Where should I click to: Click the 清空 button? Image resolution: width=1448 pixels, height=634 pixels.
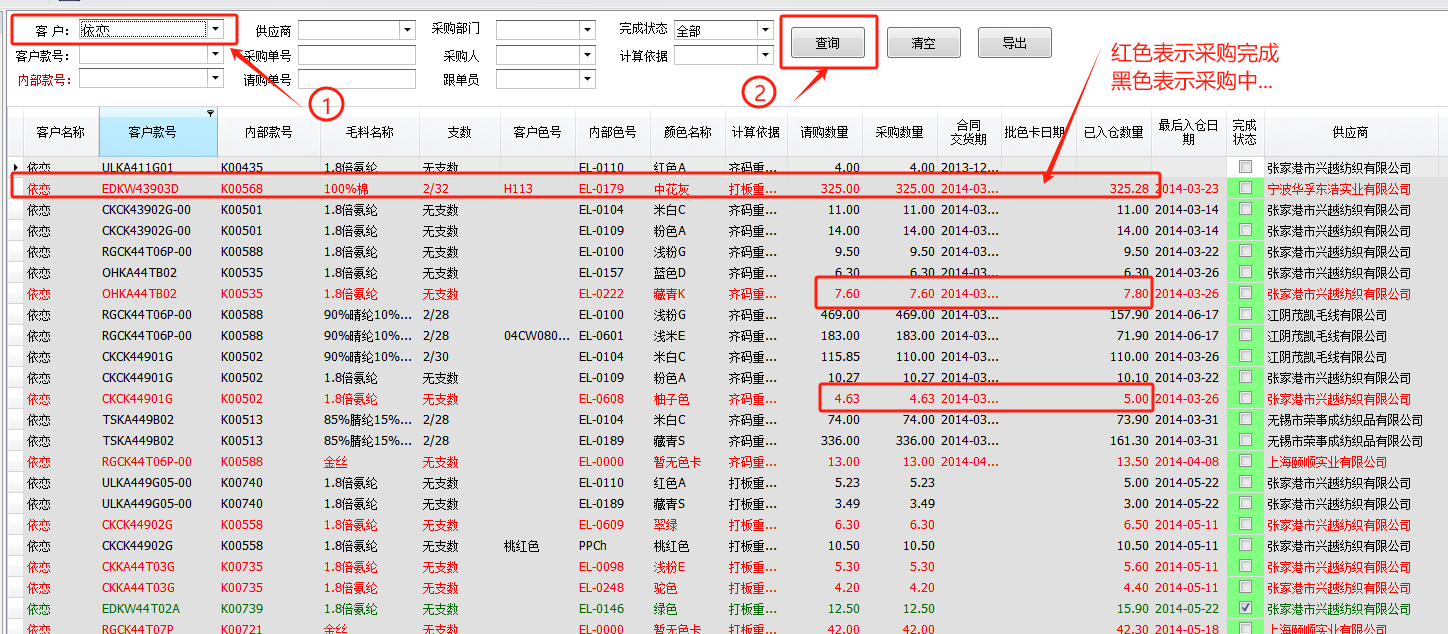[923, 43]
